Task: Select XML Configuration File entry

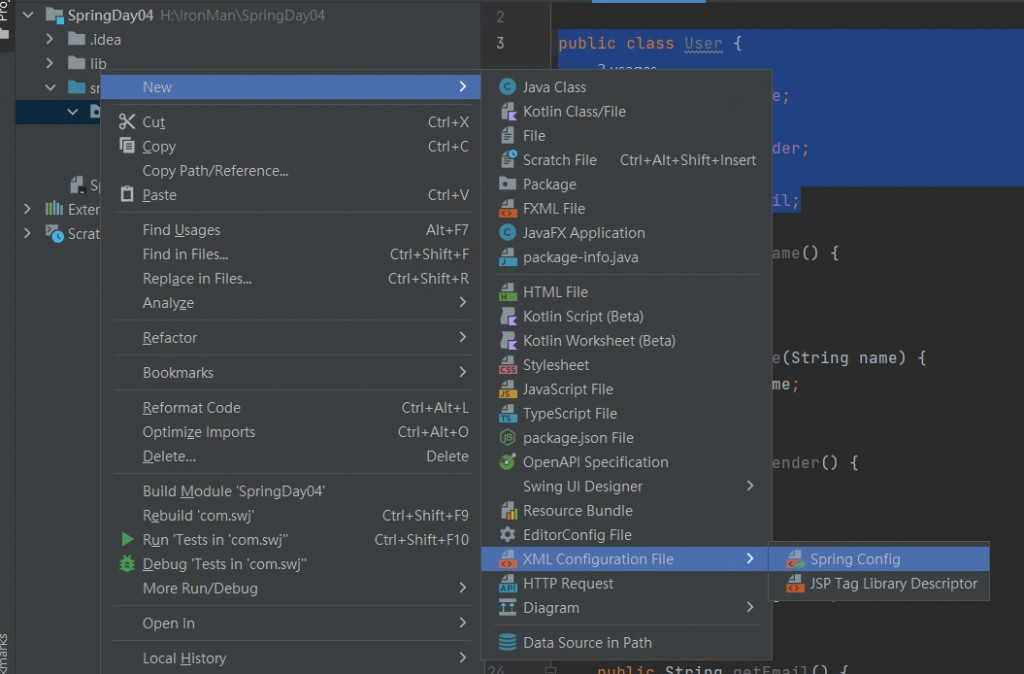Action: tap(626, 559)
